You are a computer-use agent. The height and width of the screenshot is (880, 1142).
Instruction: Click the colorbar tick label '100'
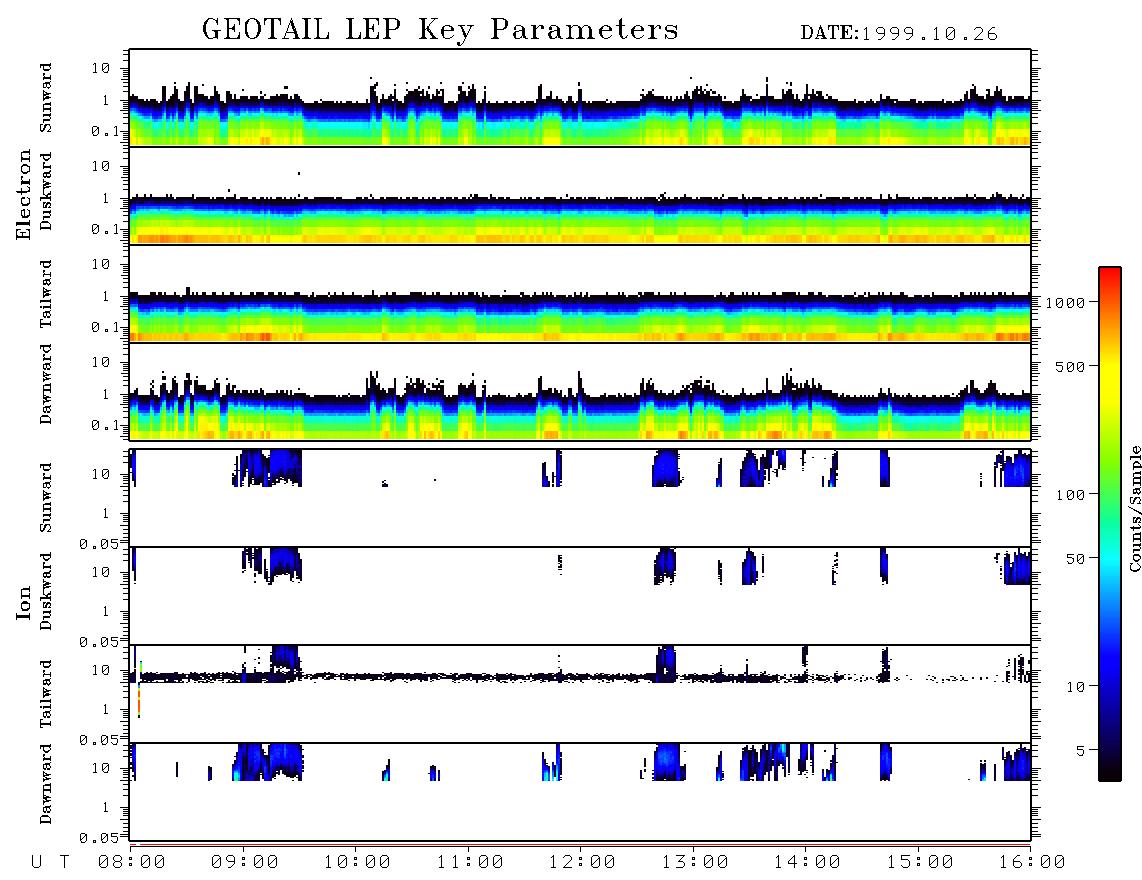1071,495
